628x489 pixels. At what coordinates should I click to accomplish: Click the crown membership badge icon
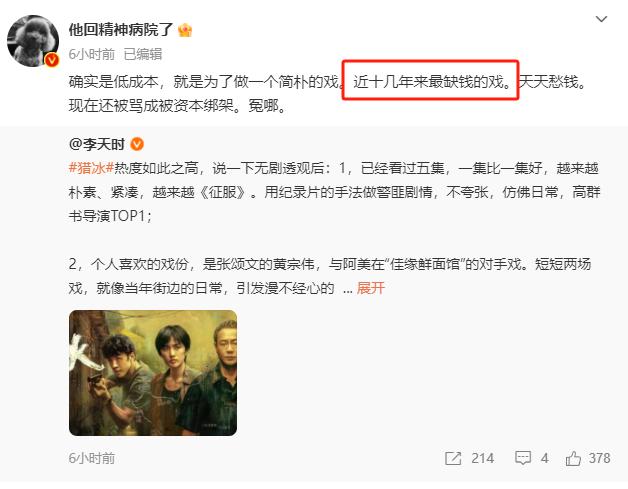(x=185, y=30)
